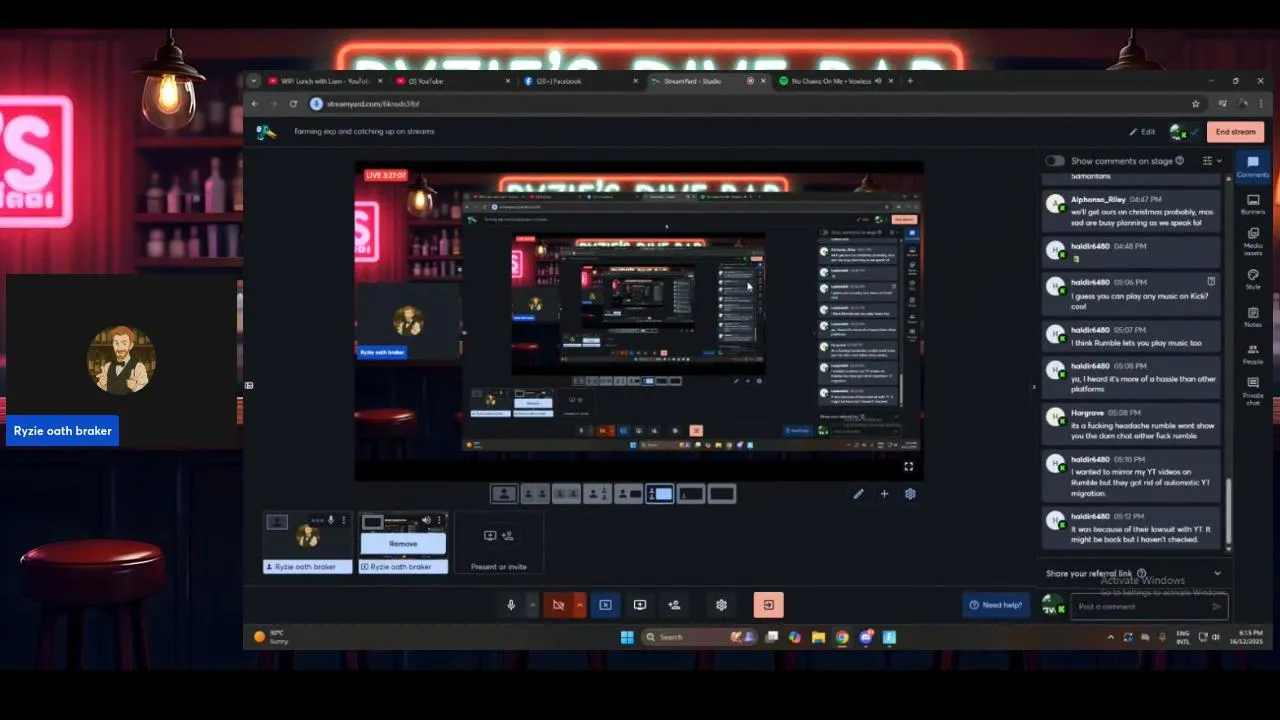Open info icon next to Share your referral link

tap(1141, 573)
